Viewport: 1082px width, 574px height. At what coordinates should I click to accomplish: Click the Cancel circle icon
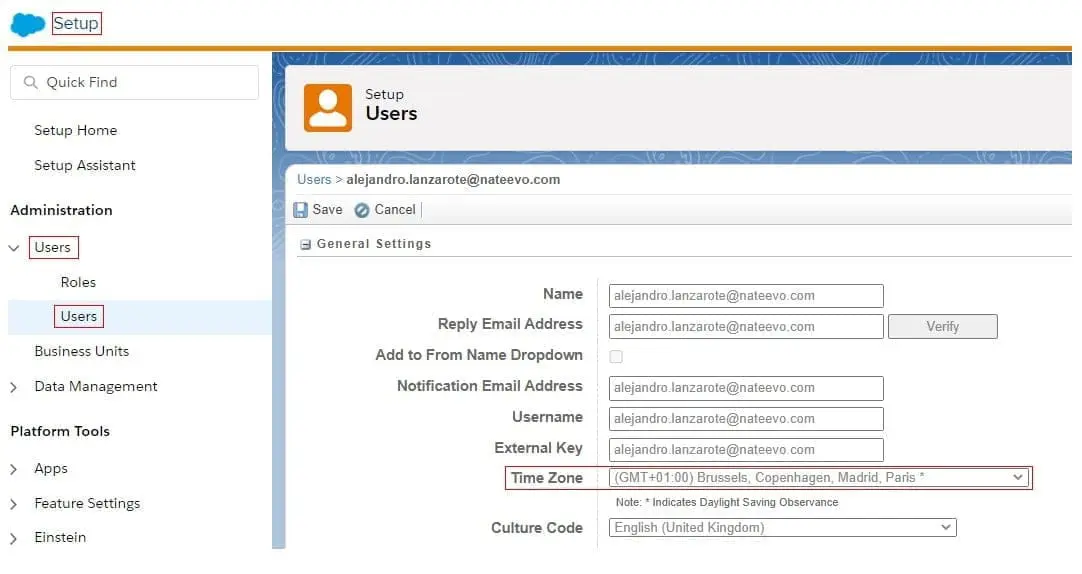pyautogui.click(x=362, y=210)
